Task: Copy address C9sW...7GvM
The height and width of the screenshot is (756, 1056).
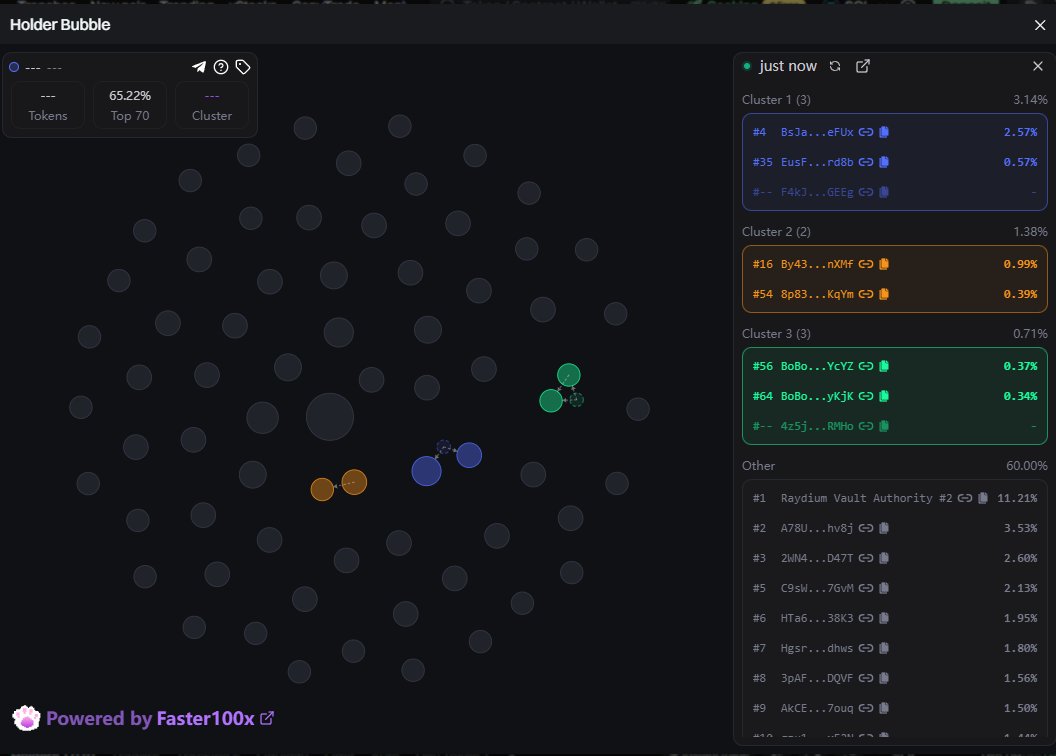Action: click(884, 588)
